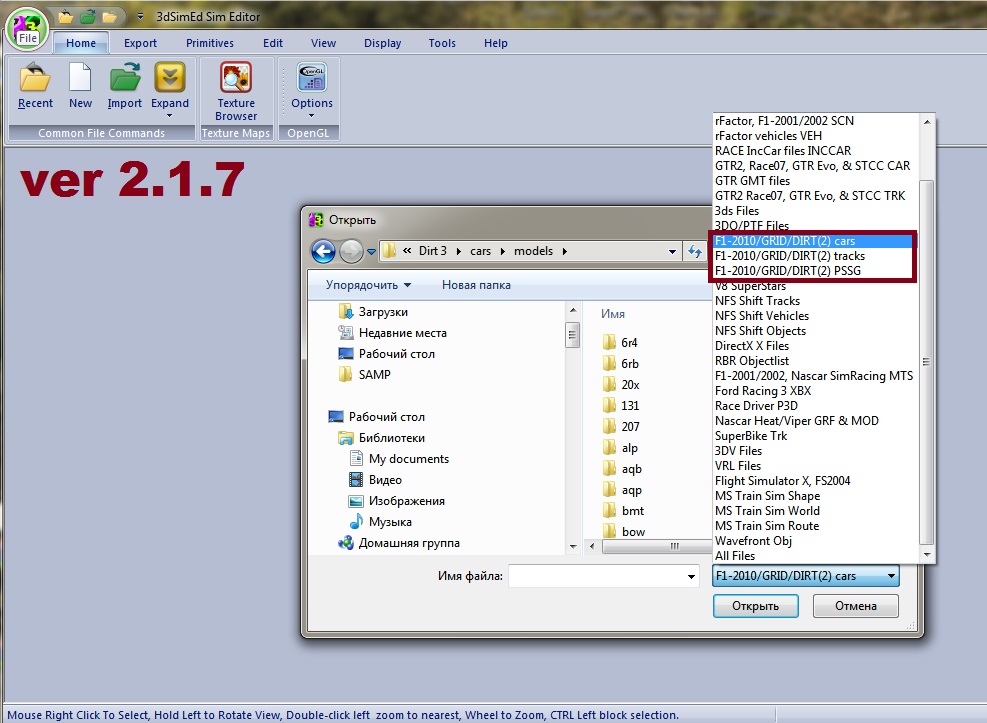
Task: Switch to the Primitives ribbon tab
Action: coord(210,43)
